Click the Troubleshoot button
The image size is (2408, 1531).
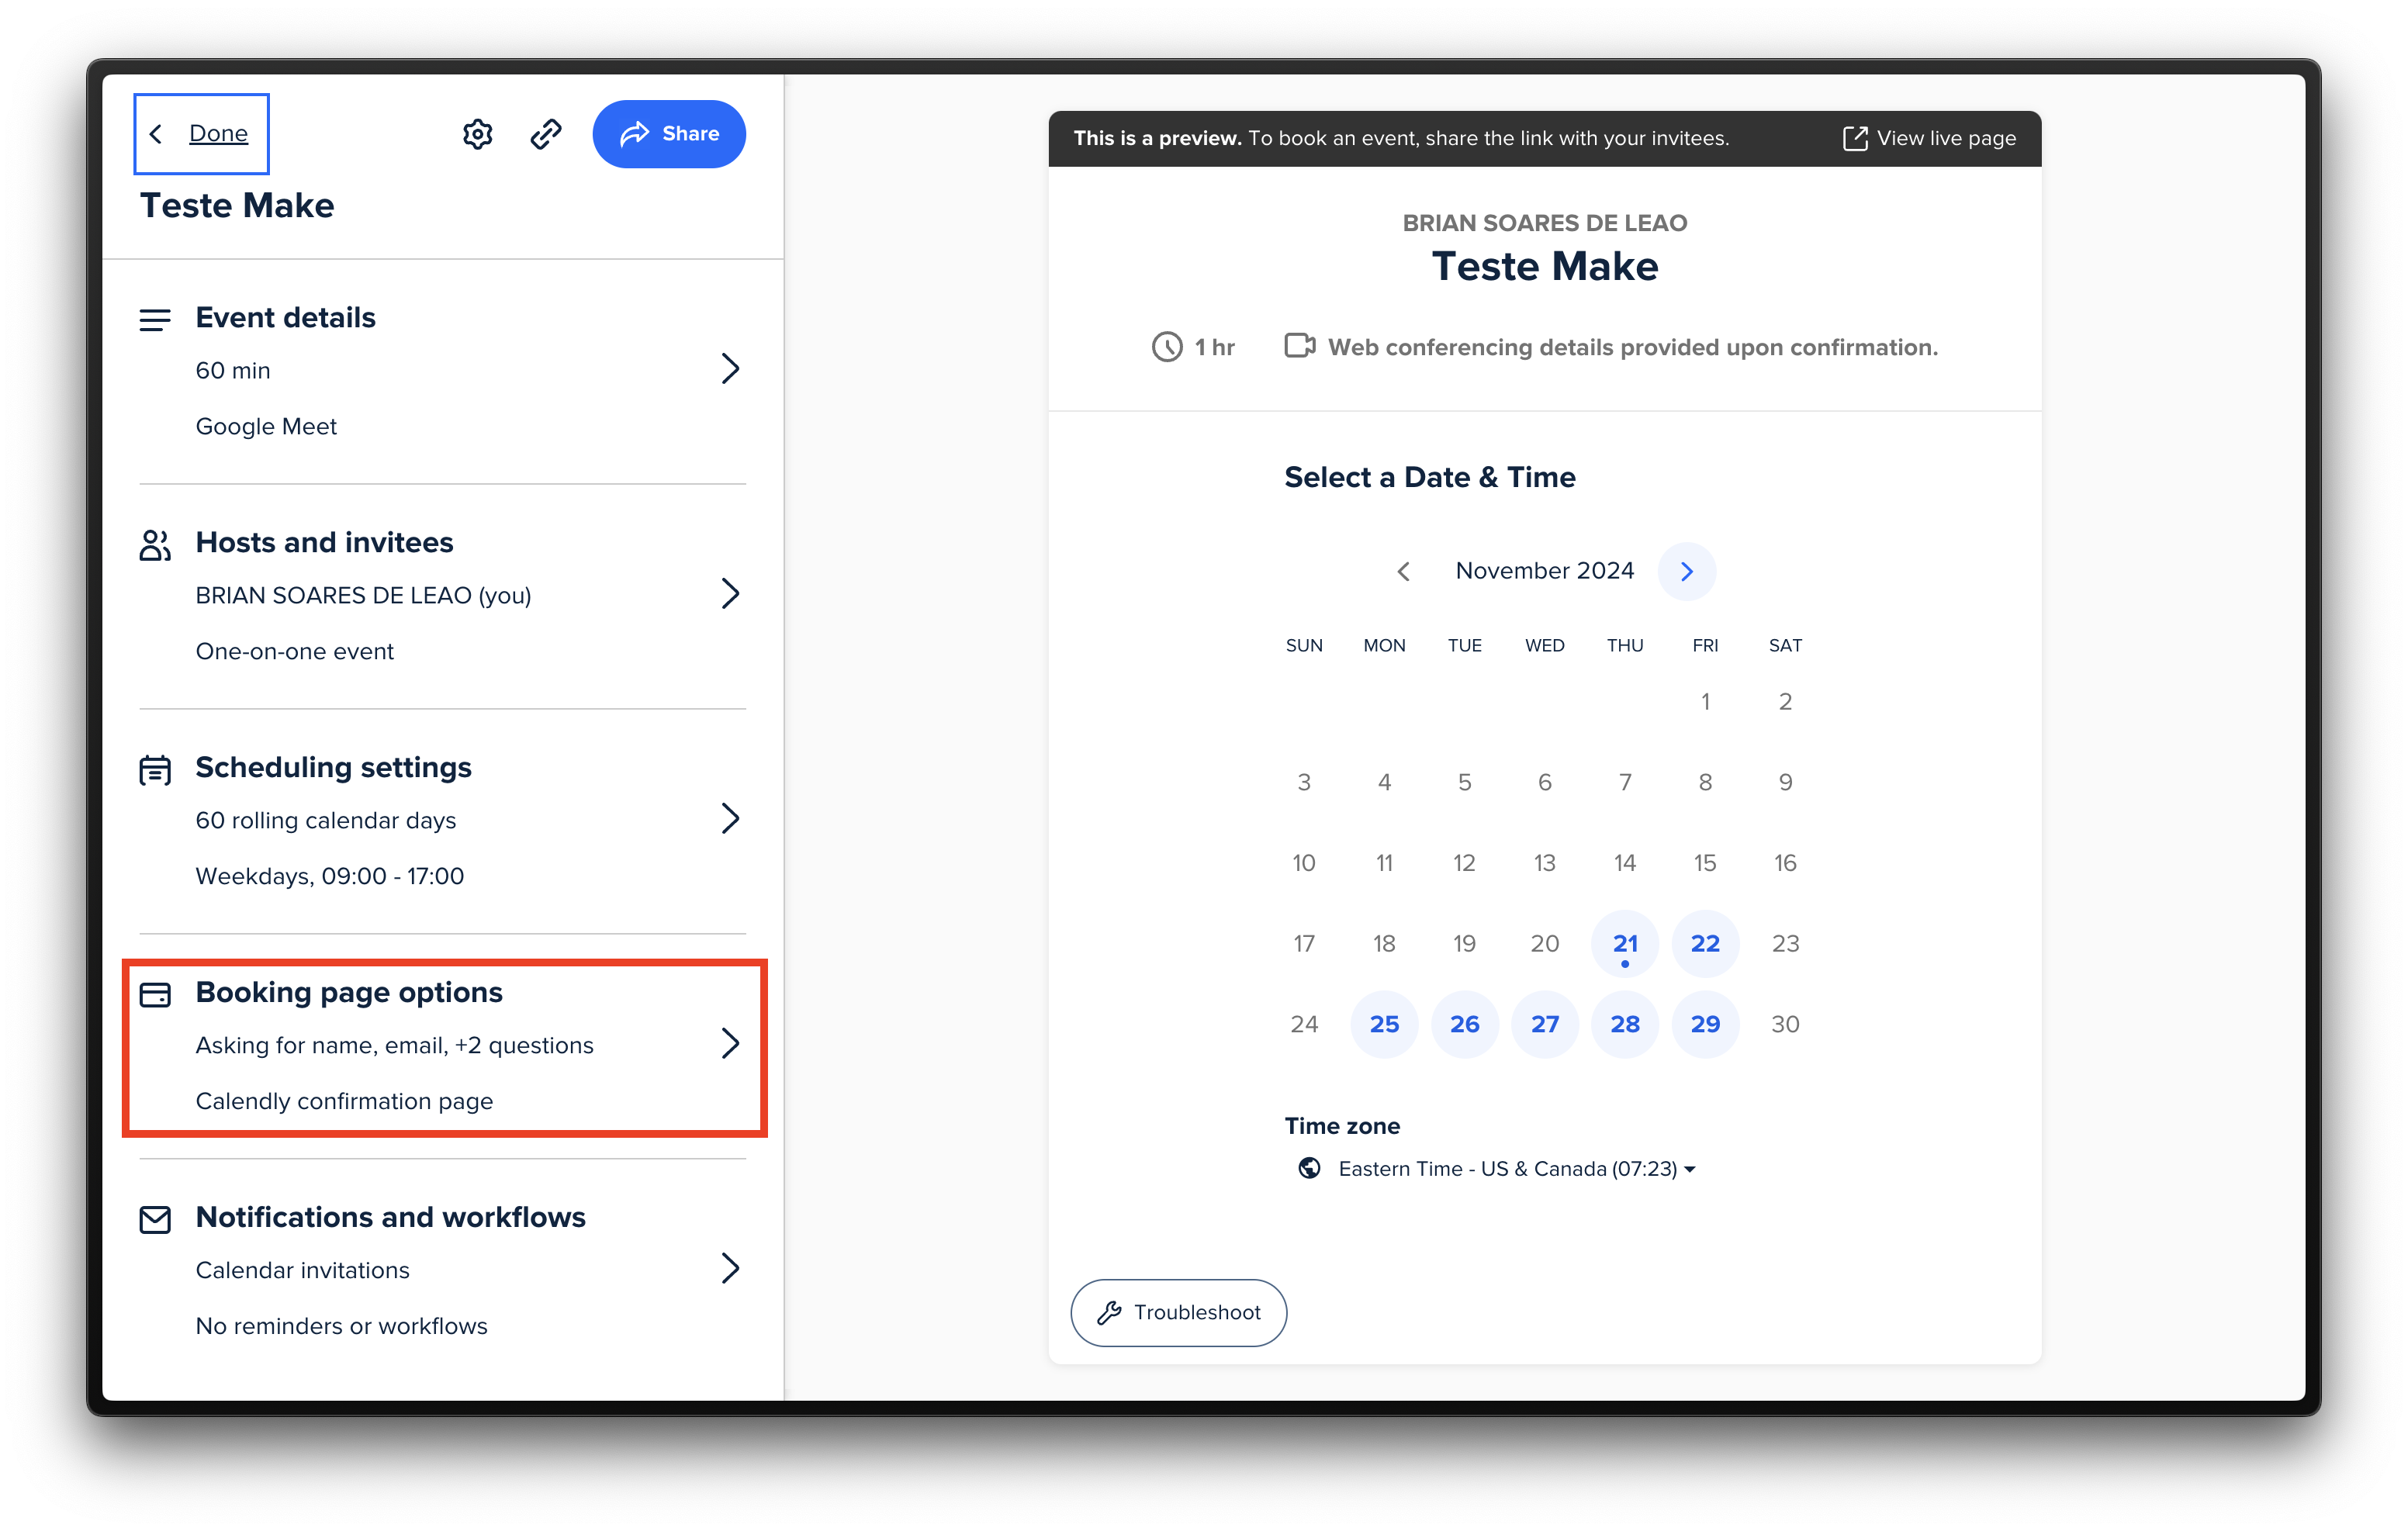click(x=1178, y=1312)
